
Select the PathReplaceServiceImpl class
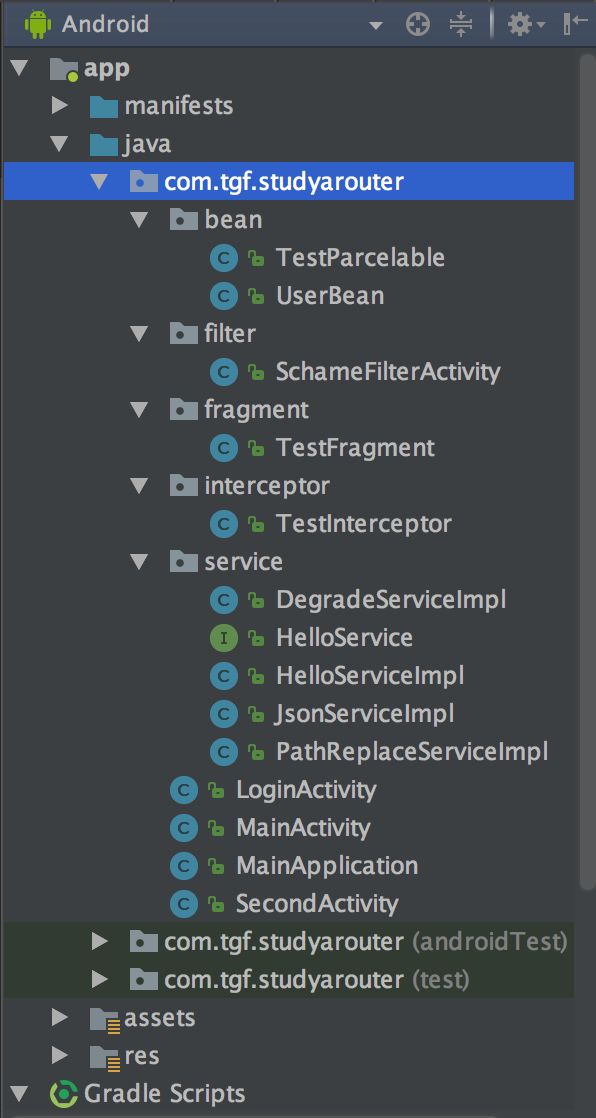412,752
